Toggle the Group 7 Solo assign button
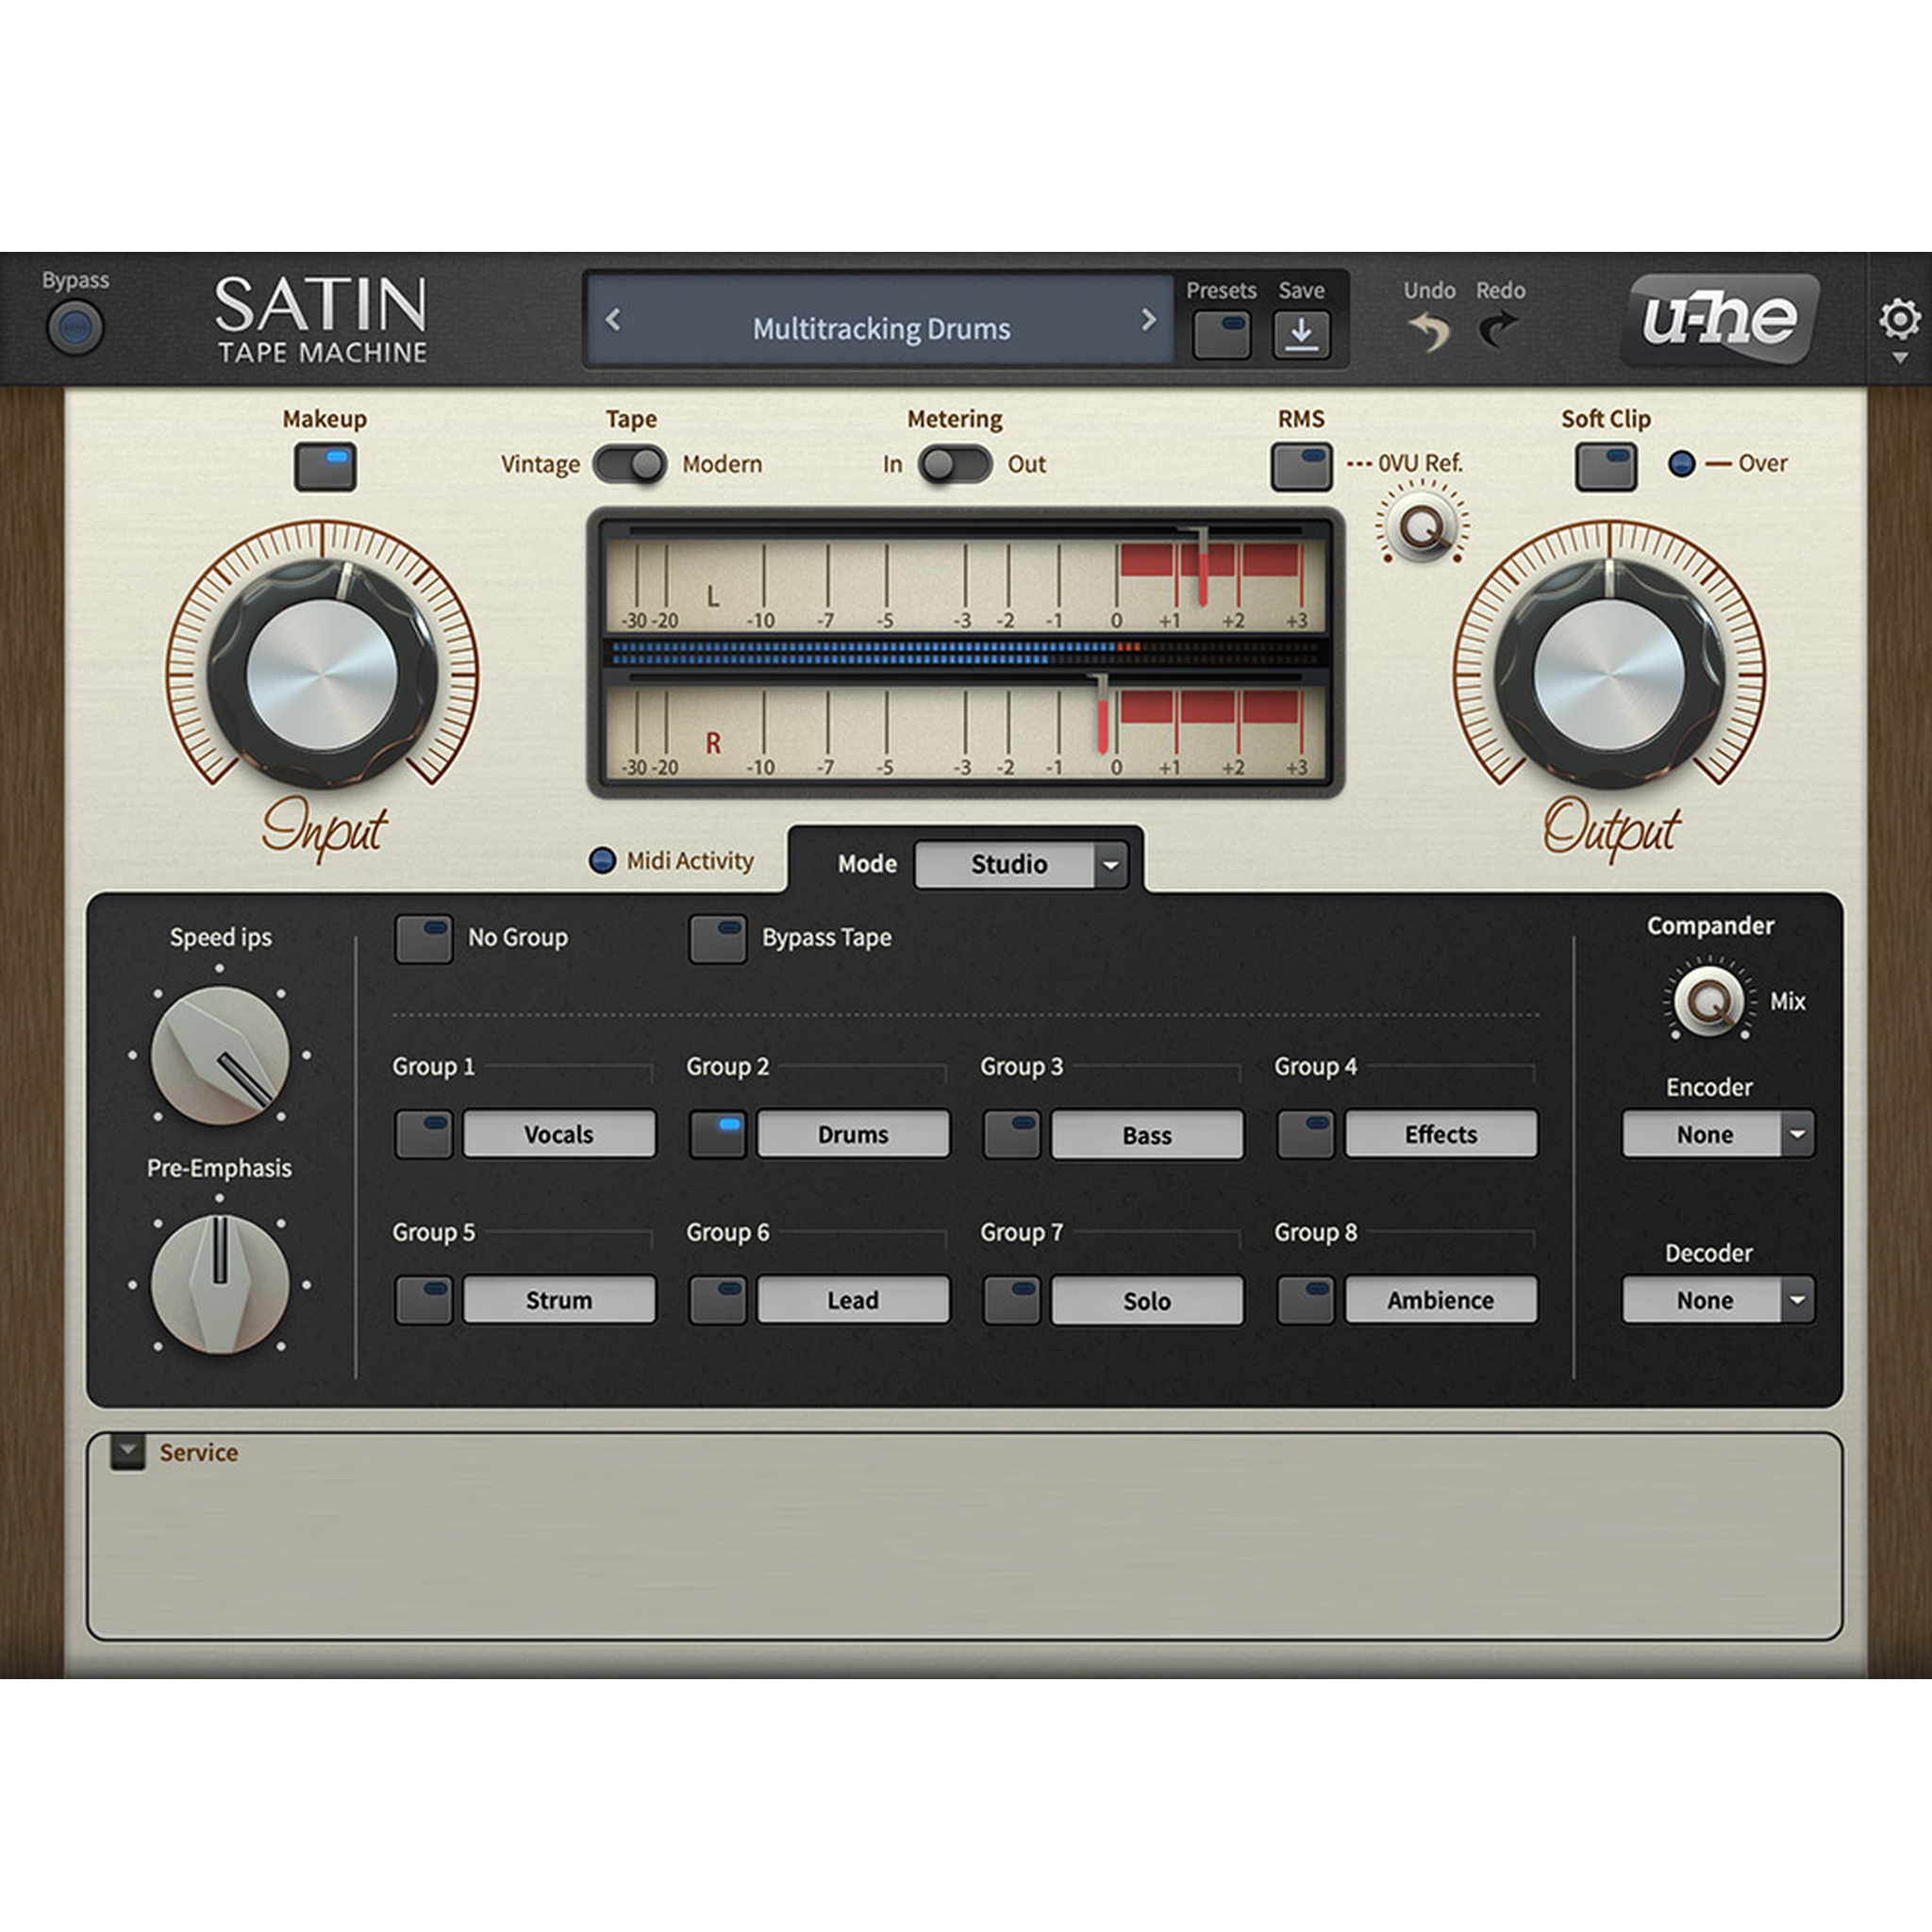The height and width of the screenshot is (1932, 1932). click(x=1011, y=1300)
